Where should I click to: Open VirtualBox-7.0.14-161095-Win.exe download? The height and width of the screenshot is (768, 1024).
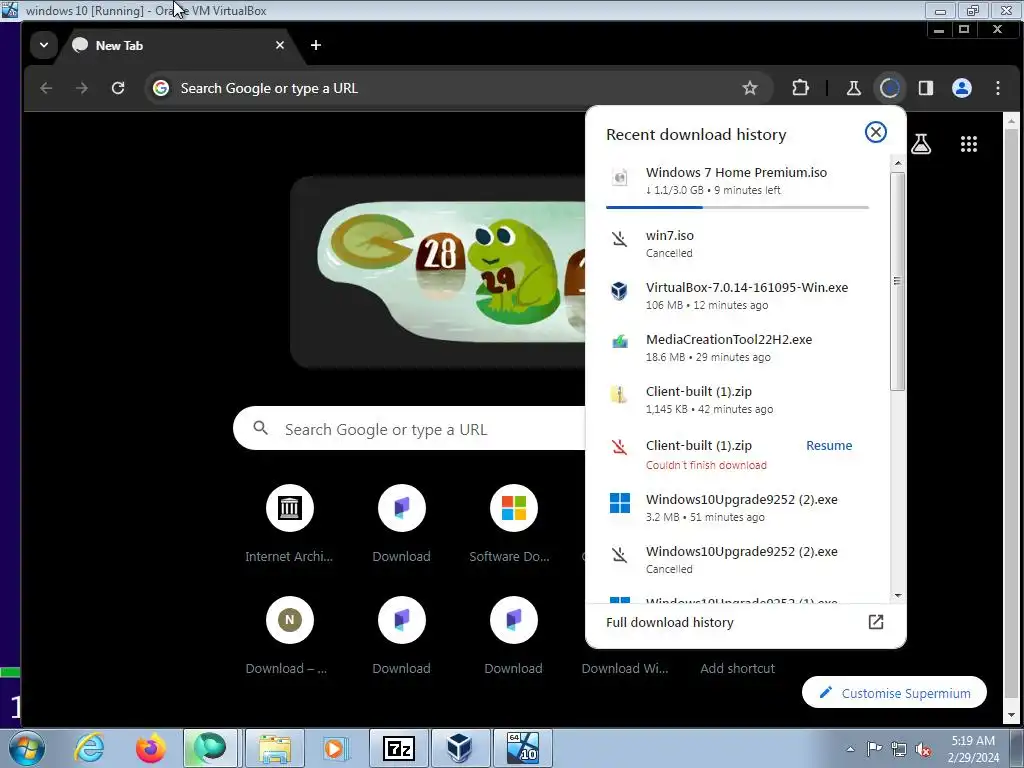(737, 296)
